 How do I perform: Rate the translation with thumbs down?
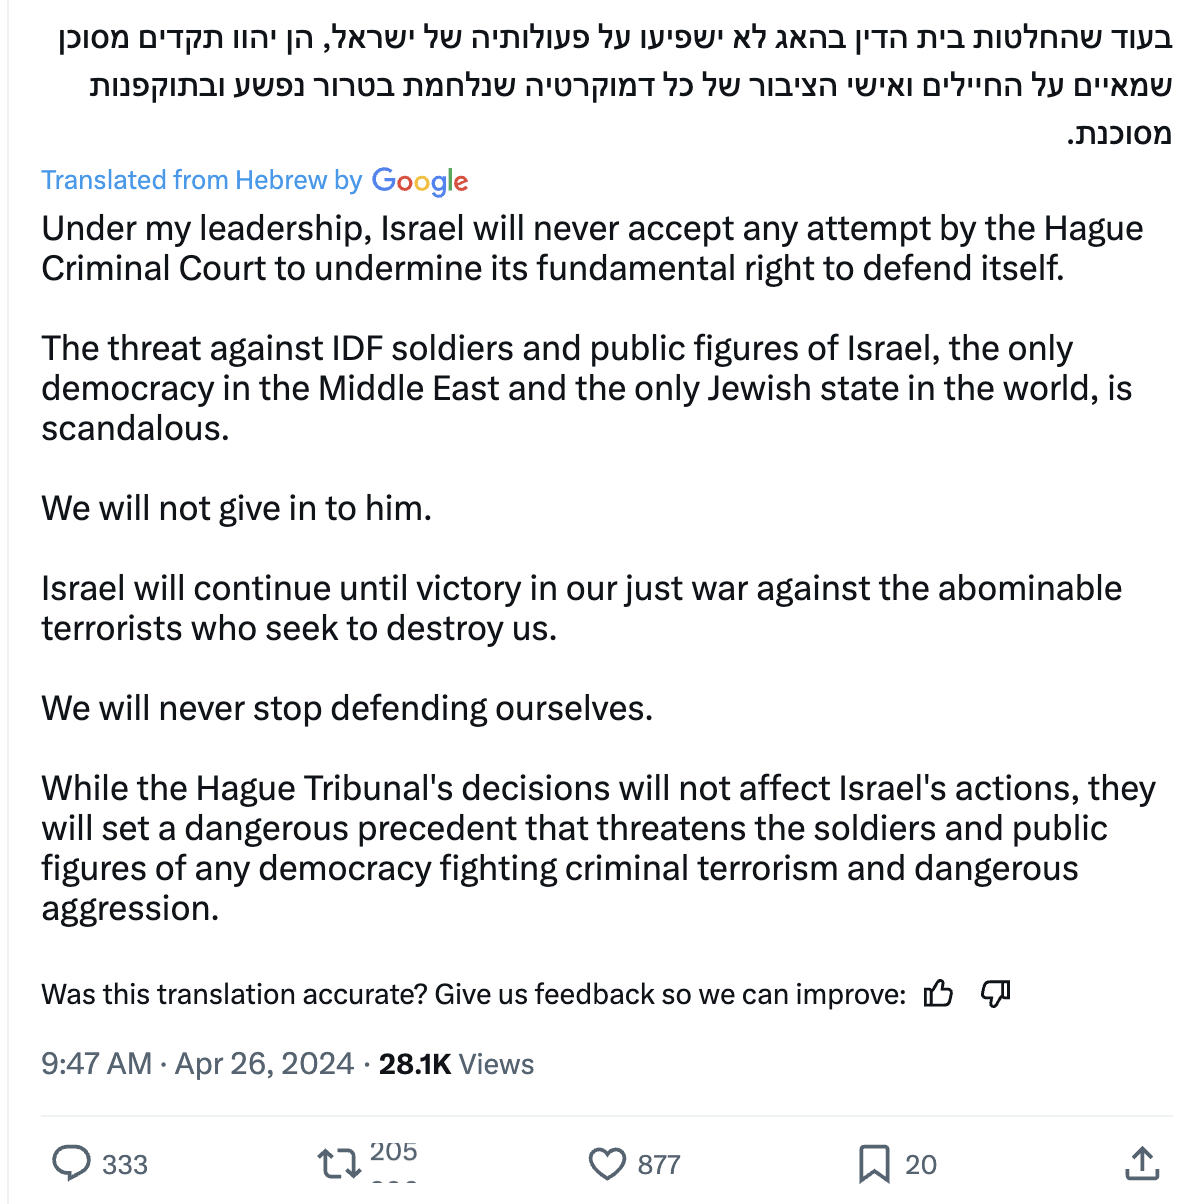pyautogui.click(x=996, y=994)
